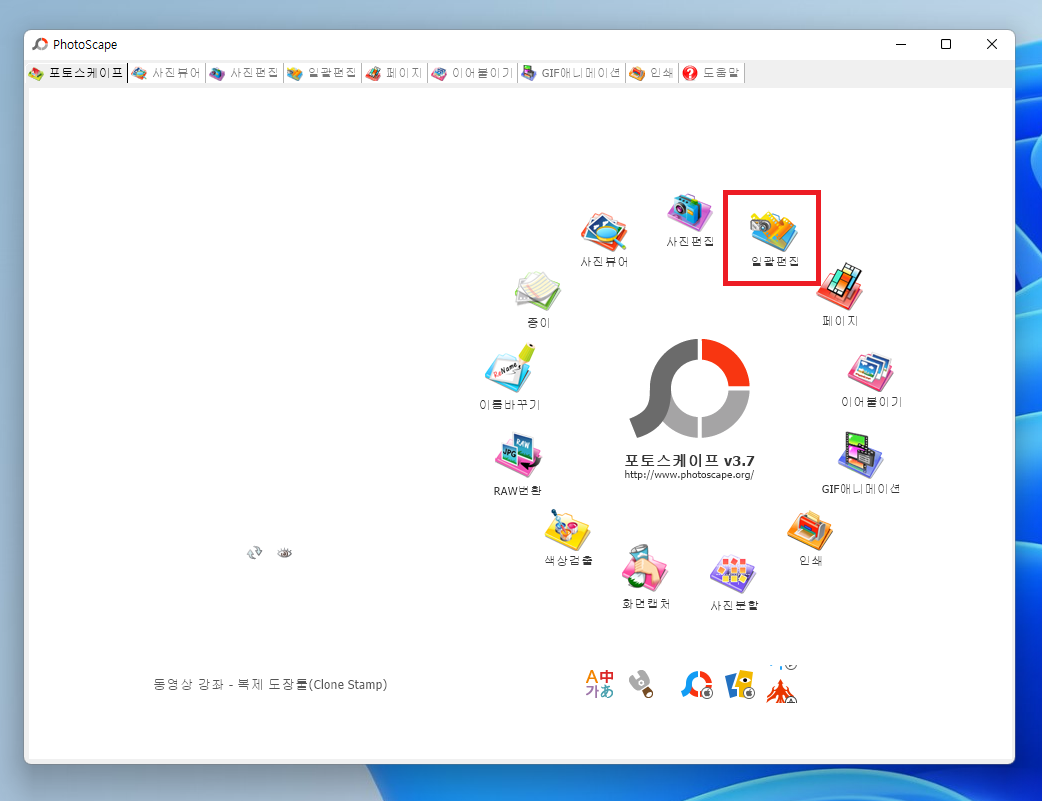This screenshot has height=801, width=1042.
Task: Open the 사진분할 icon
Action: coord(733,574)
